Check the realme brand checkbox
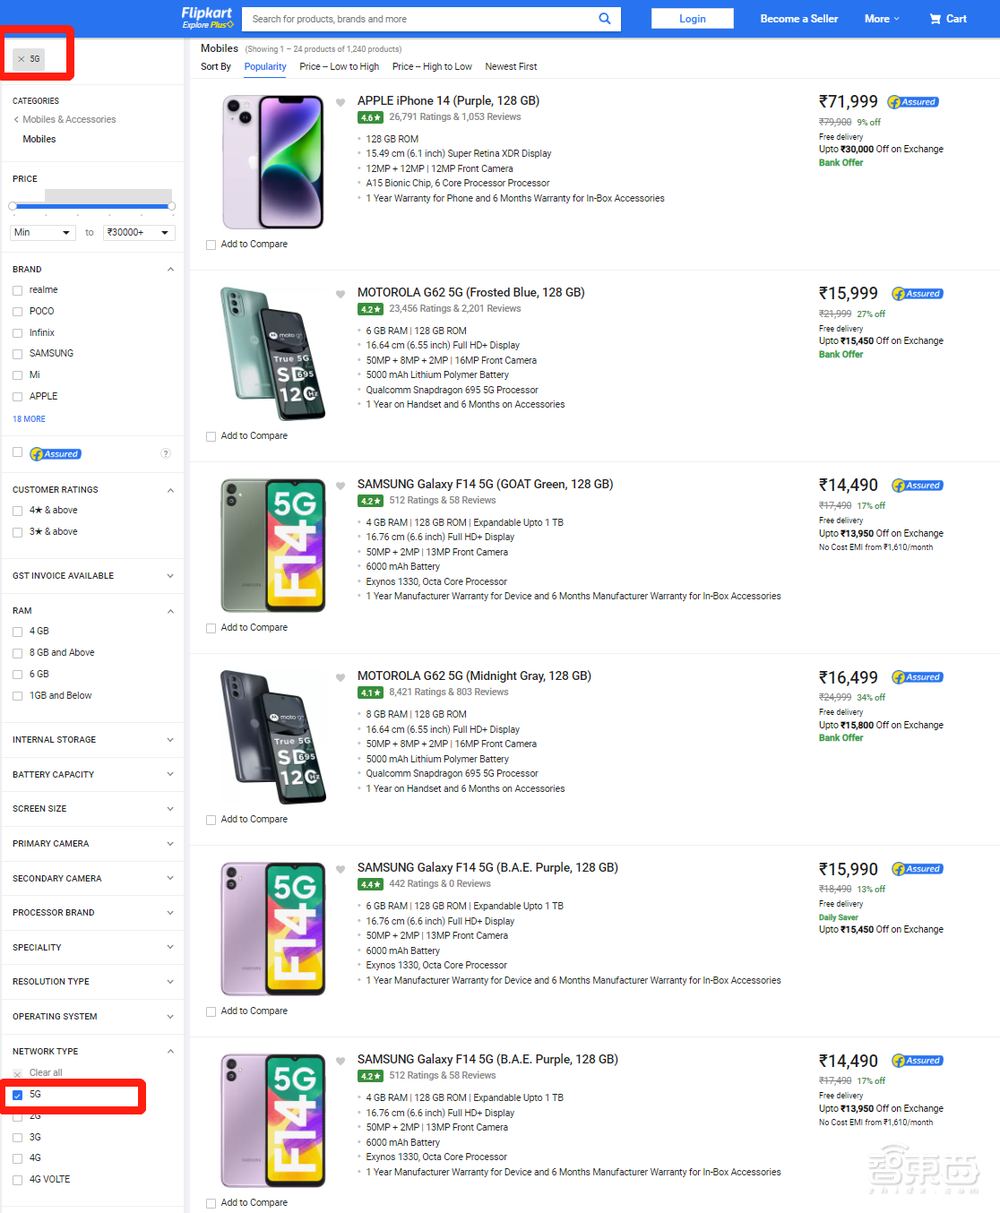Viewport: 1000px width, 1213px height. click(17, 290)
